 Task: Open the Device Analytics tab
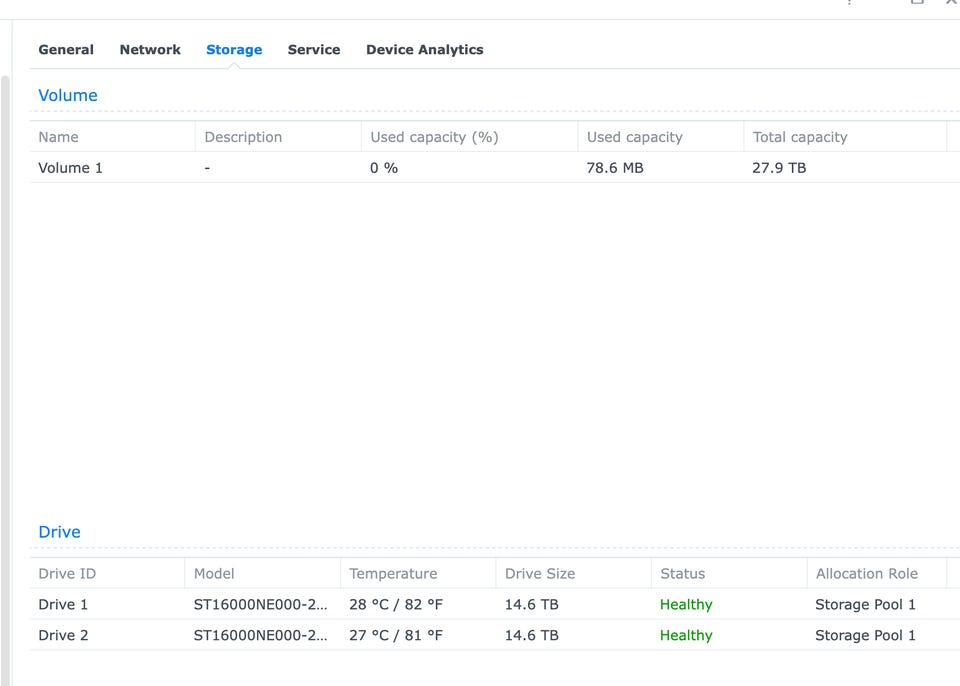pyautogui.click(x=424, y=50)
